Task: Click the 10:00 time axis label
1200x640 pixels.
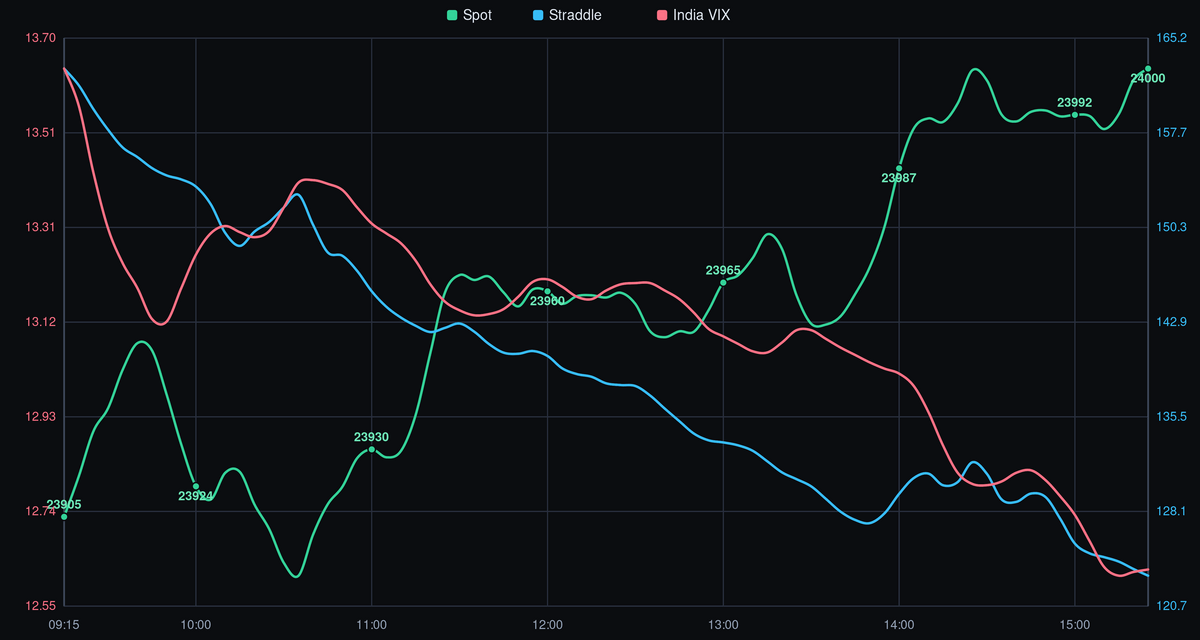Action: point(196,625)
